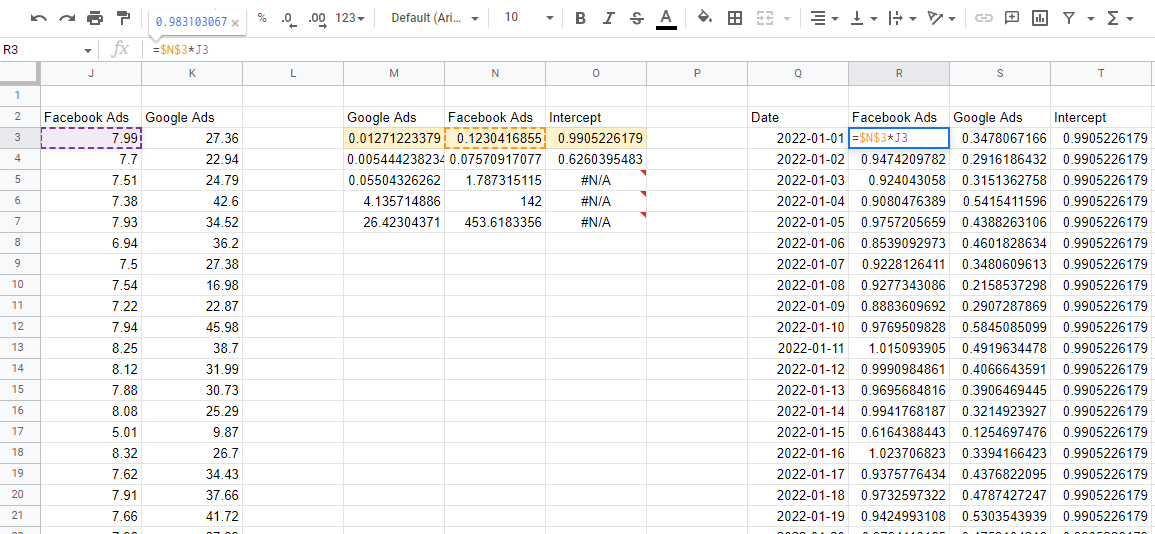Toggle strikethrough formatting

637,18
